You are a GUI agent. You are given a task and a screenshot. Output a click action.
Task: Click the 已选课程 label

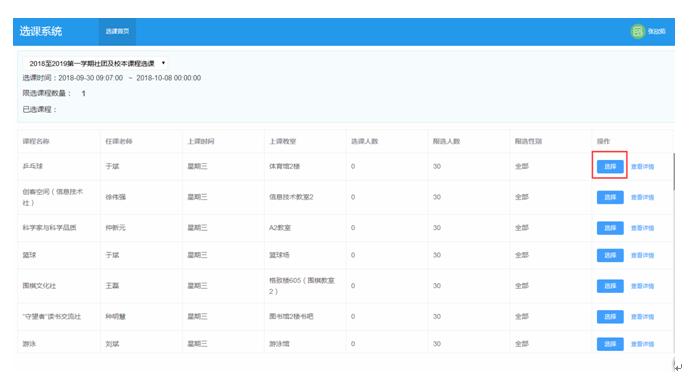(40, 109)
